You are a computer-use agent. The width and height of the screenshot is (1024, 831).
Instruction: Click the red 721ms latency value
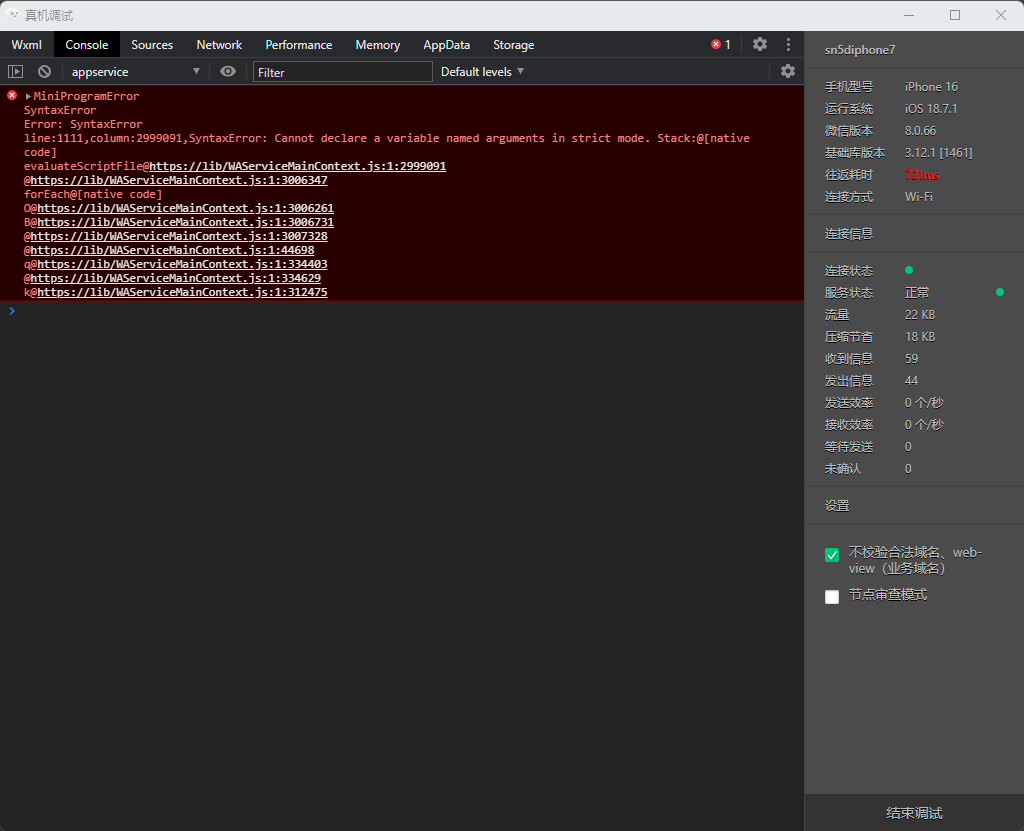pos(921,175)
